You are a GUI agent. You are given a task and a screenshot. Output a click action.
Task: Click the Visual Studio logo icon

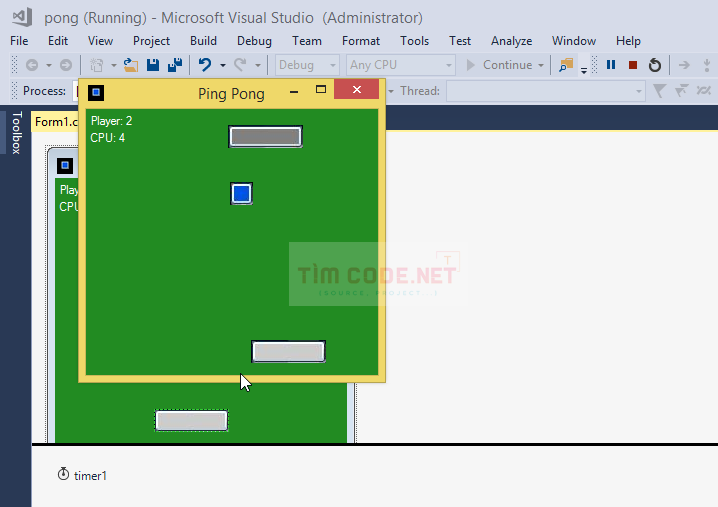click(22, 17)
